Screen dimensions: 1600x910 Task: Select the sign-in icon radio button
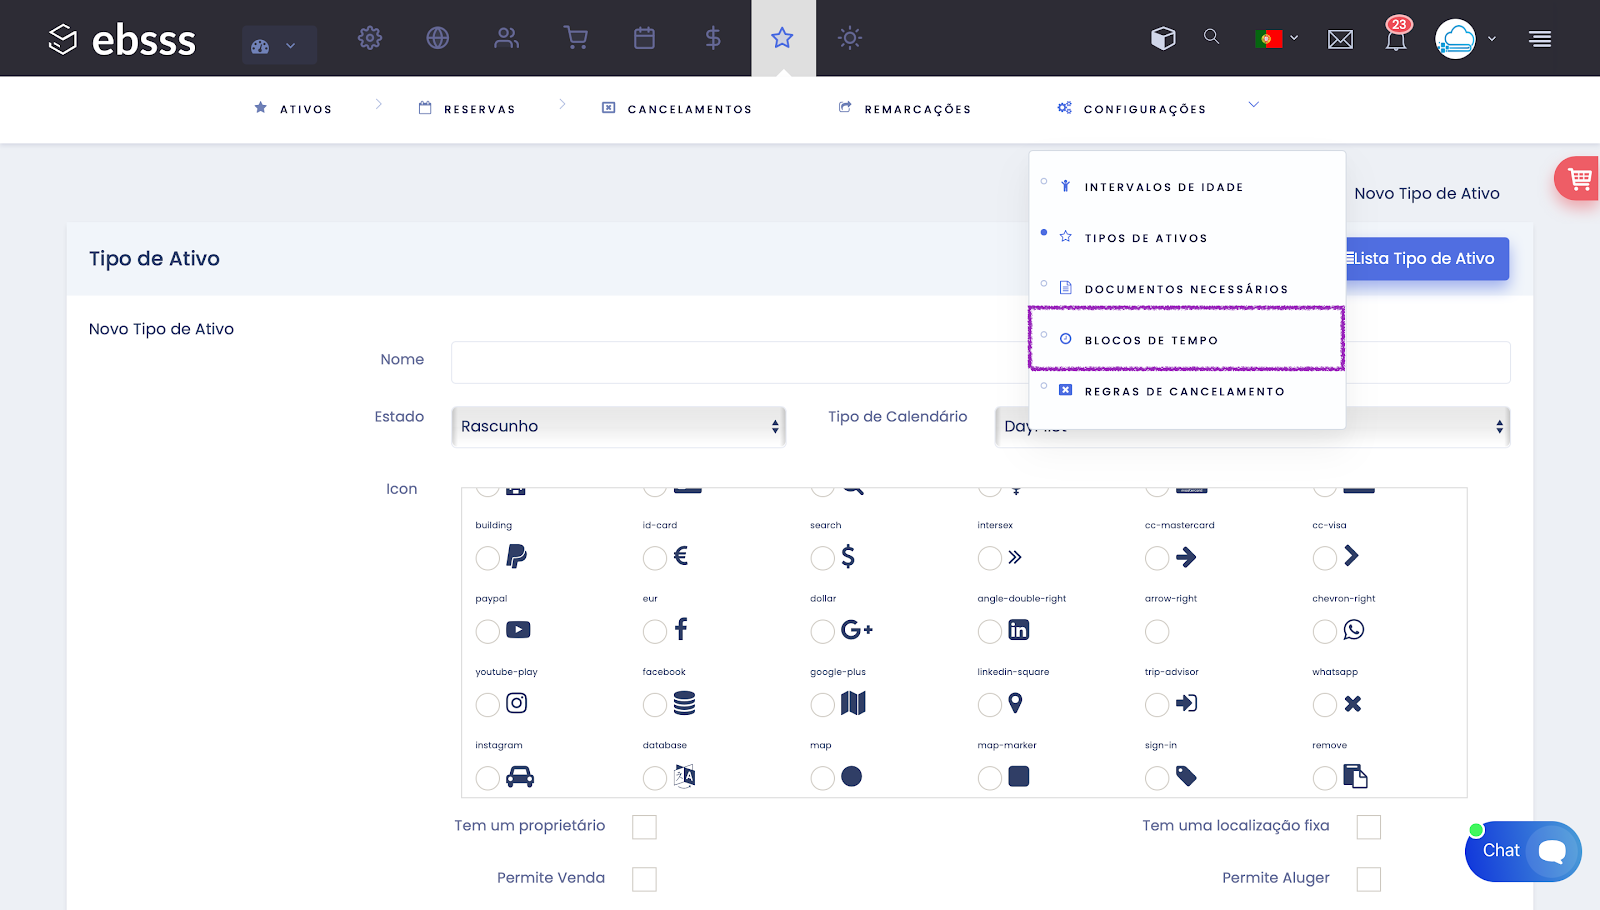(x=1157, y=705)
